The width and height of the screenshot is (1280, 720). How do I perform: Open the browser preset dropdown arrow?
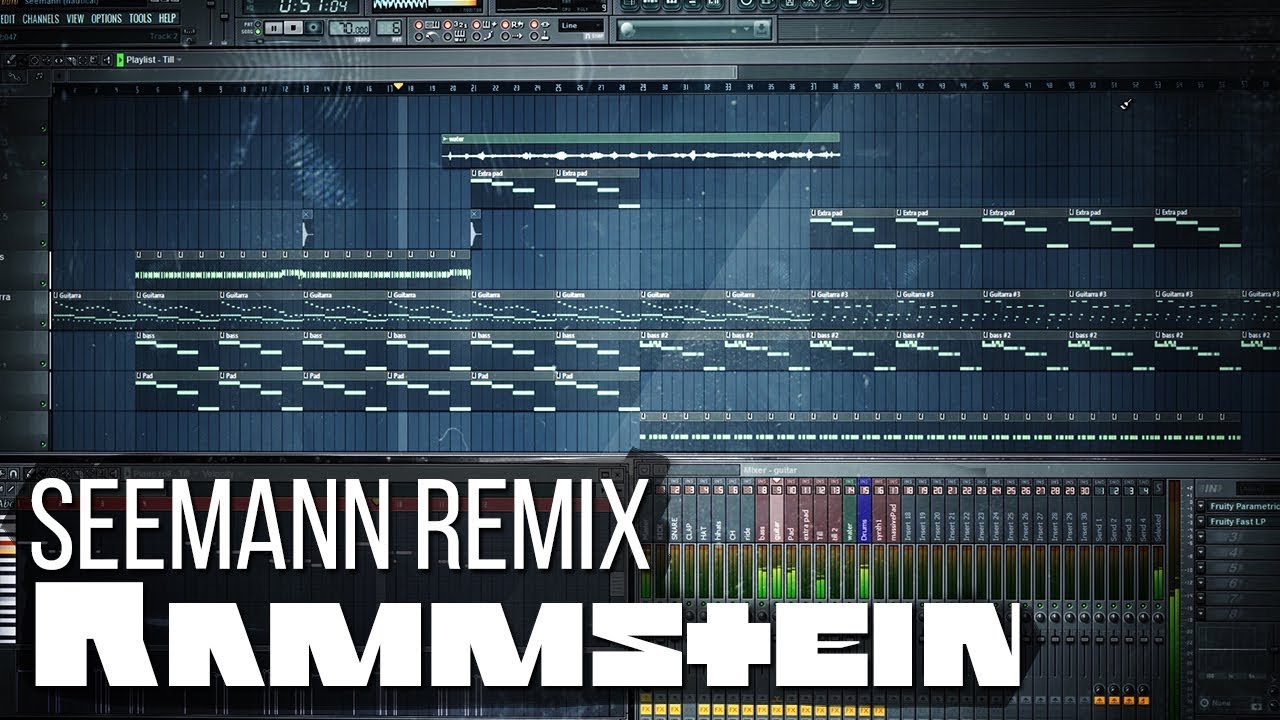pos(746,29)
